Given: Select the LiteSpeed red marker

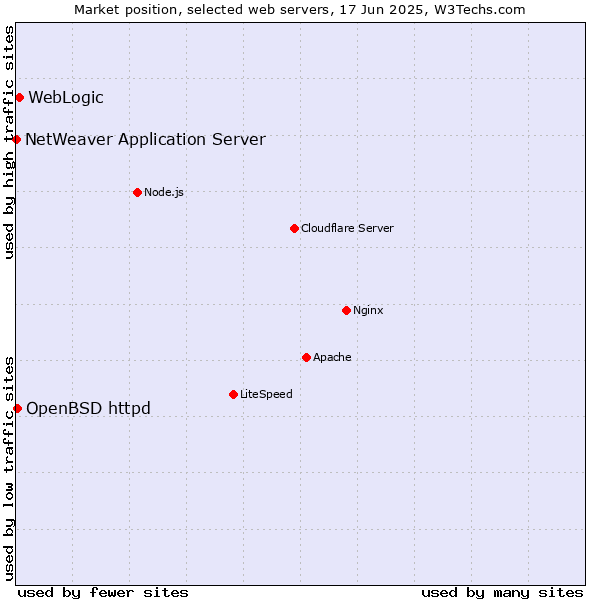Looking at the screenshot, I should click(233, 394).
